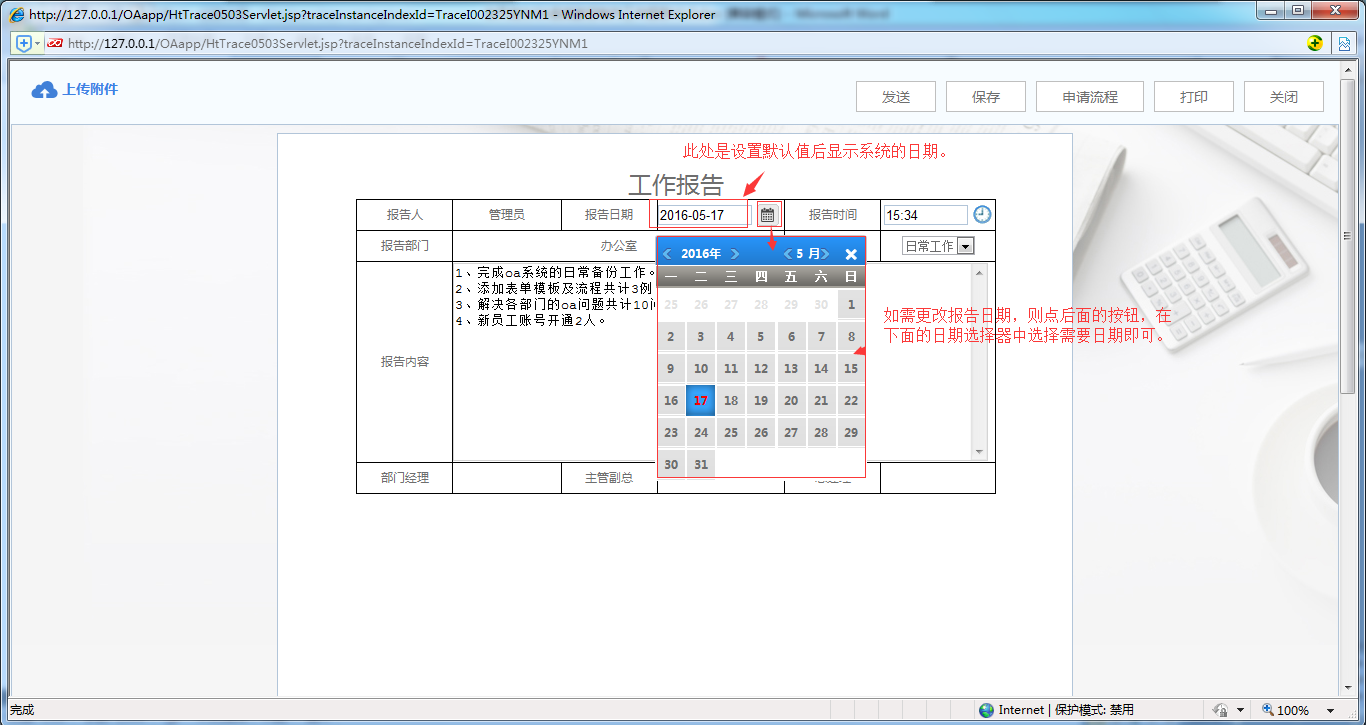This screenshot has height=725, width=1366.
Task: Click the clock icon beside the 报告时间 field
Action: point(980,214)
